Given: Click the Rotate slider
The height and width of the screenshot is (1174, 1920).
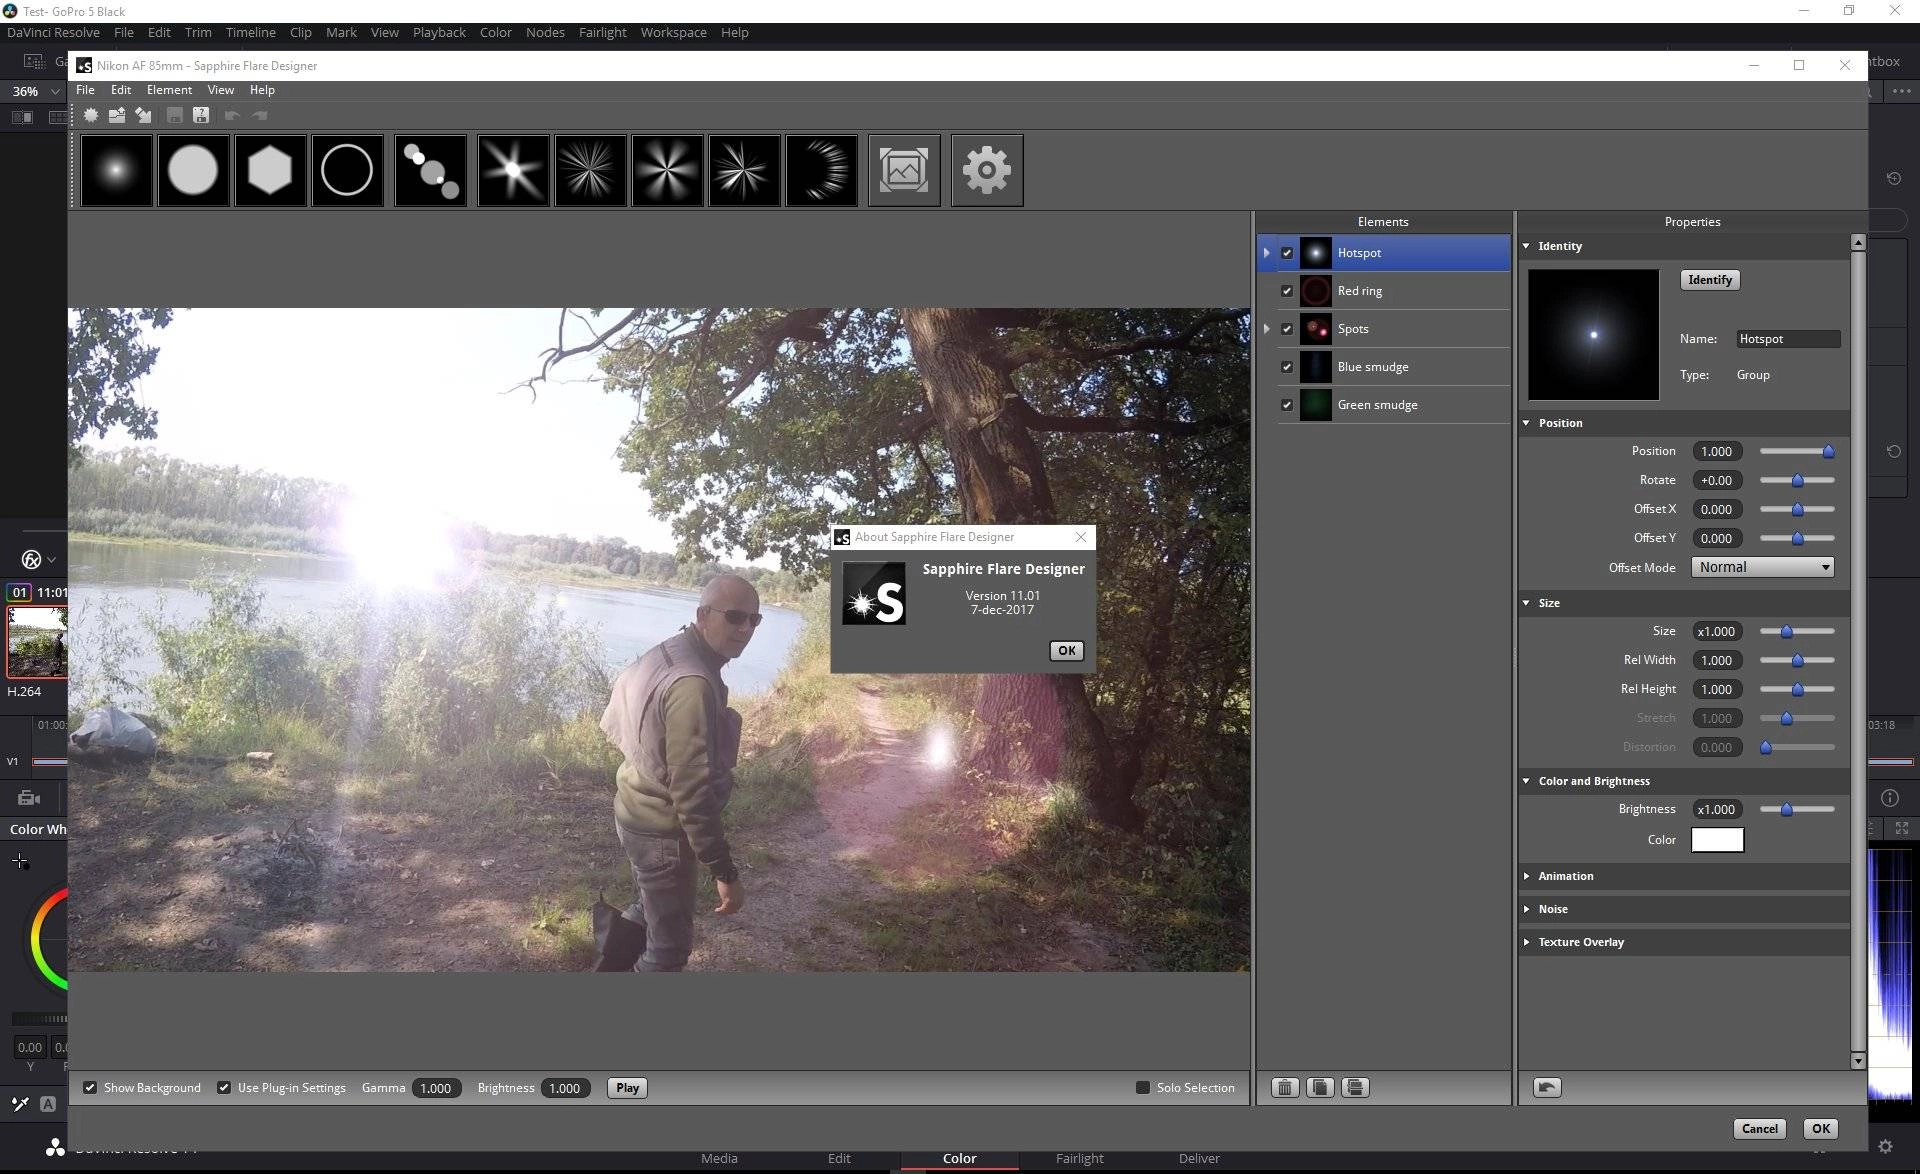Looking at the screenshot, I should 1797,480.
